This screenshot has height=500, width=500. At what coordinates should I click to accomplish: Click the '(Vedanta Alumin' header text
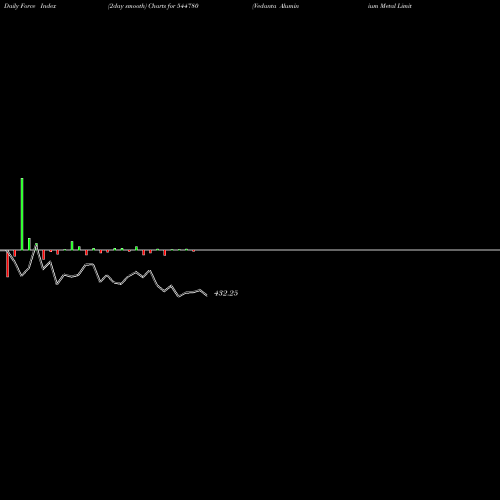point(275,6)
